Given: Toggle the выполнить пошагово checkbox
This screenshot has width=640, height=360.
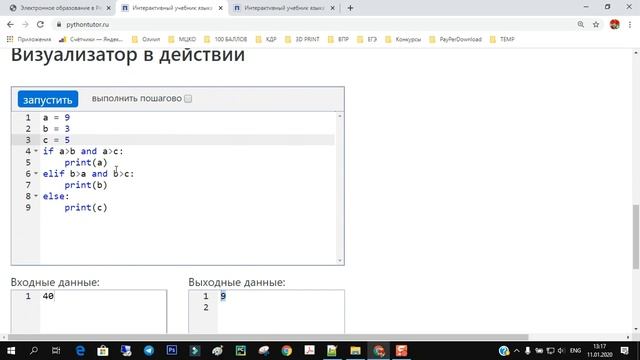Looking at the screenshot, I should 188,99.
